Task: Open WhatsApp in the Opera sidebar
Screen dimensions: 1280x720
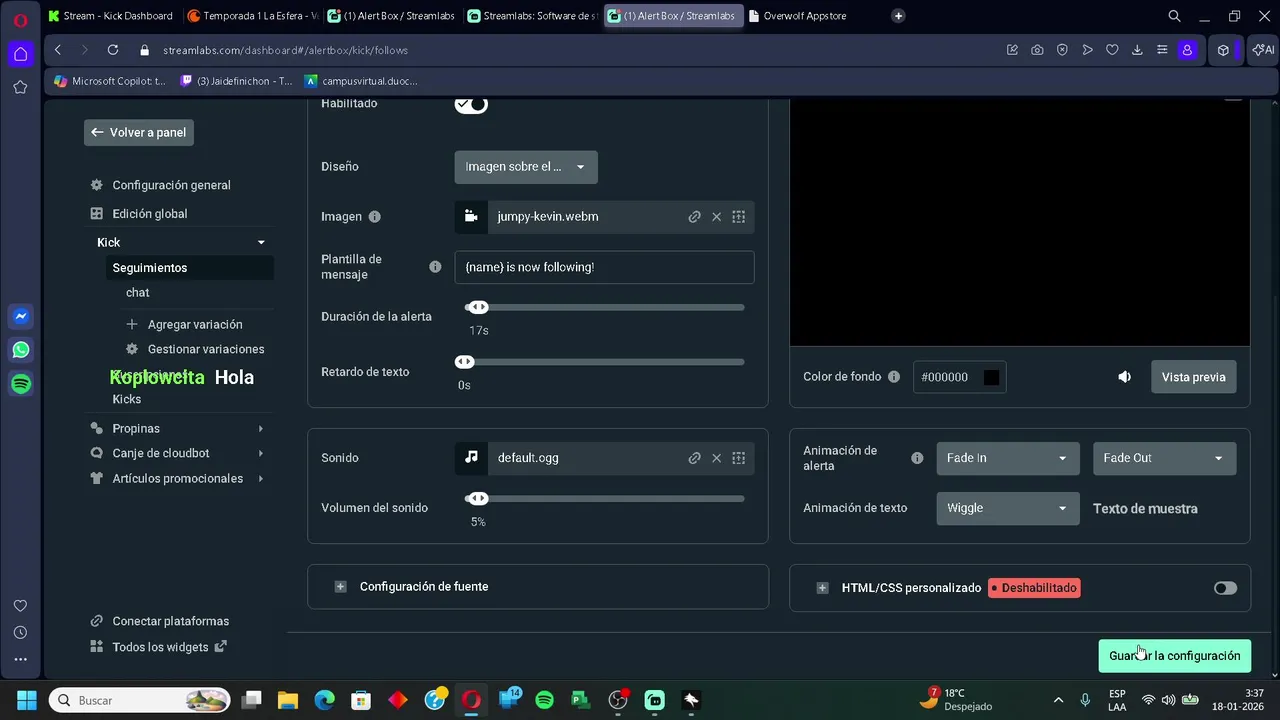Action: point(21,350)
